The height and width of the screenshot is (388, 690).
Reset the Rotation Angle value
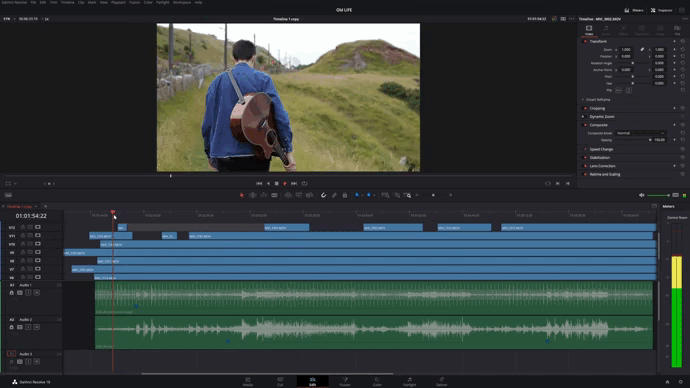tap(683, 63)
